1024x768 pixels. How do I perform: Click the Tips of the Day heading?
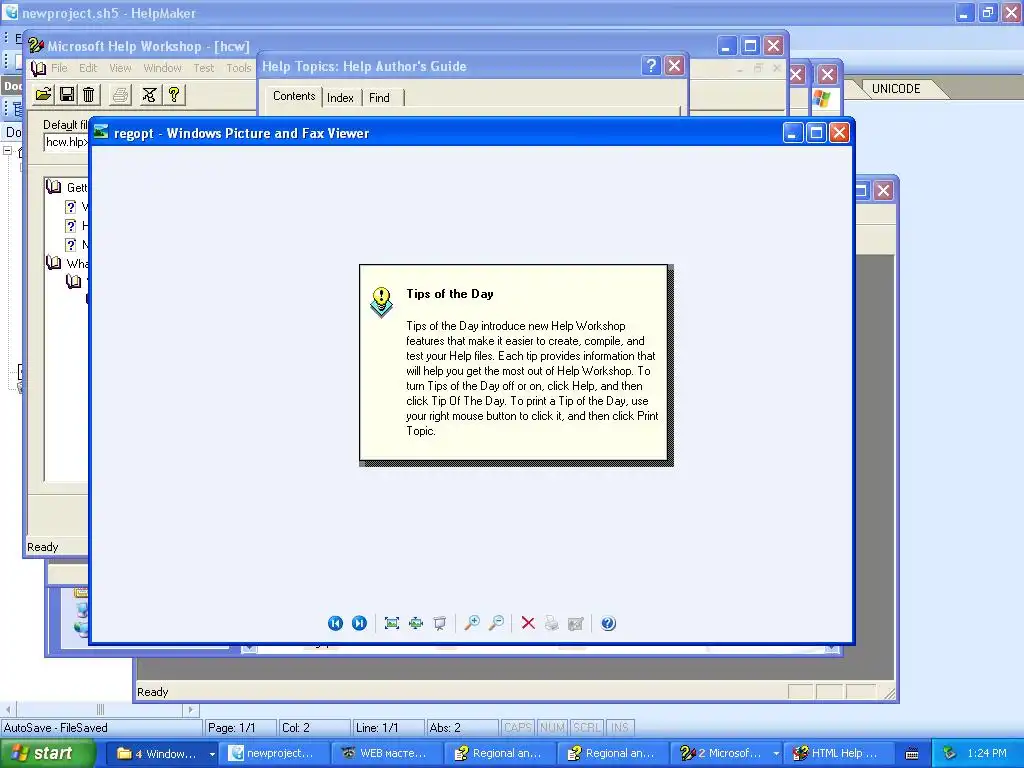tap(450, 294)
